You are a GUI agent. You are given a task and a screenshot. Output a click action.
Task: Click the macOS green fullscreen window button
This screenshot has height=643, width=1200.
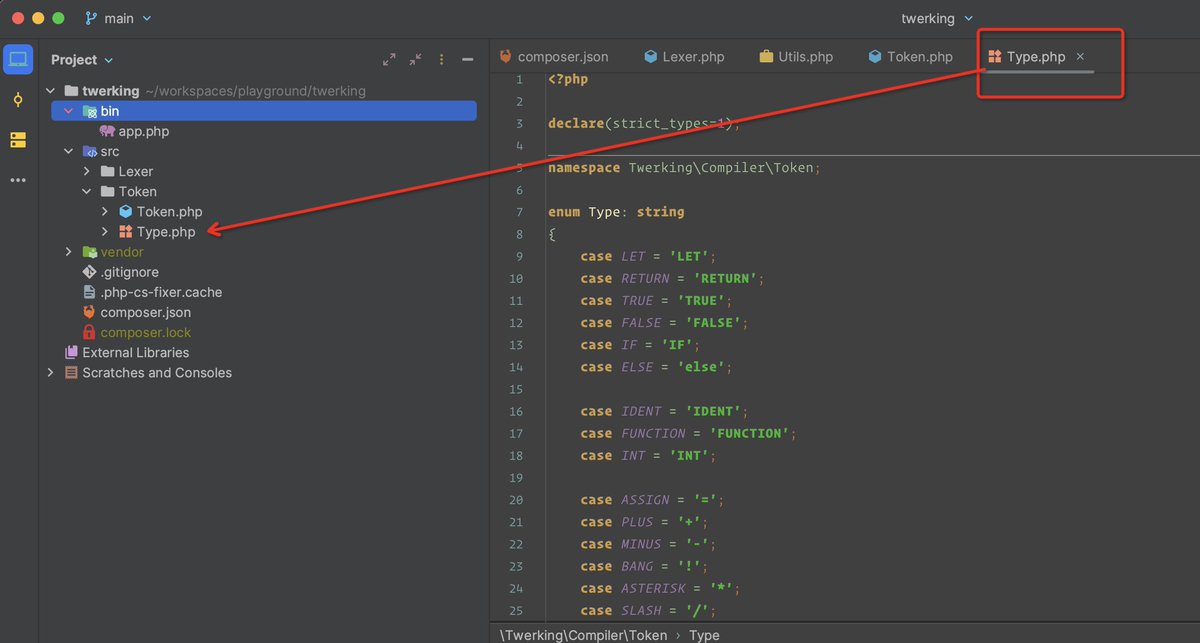pyautogui.click(x=58, y=18)
